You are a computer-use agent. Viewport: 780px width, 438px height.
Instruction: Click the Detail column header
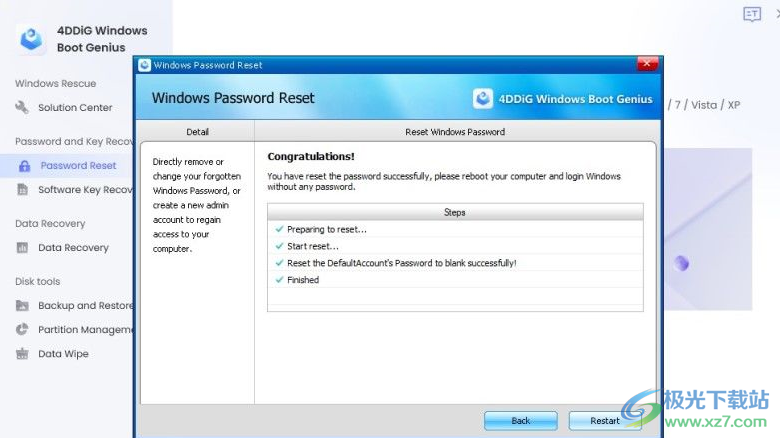point(197,132)
